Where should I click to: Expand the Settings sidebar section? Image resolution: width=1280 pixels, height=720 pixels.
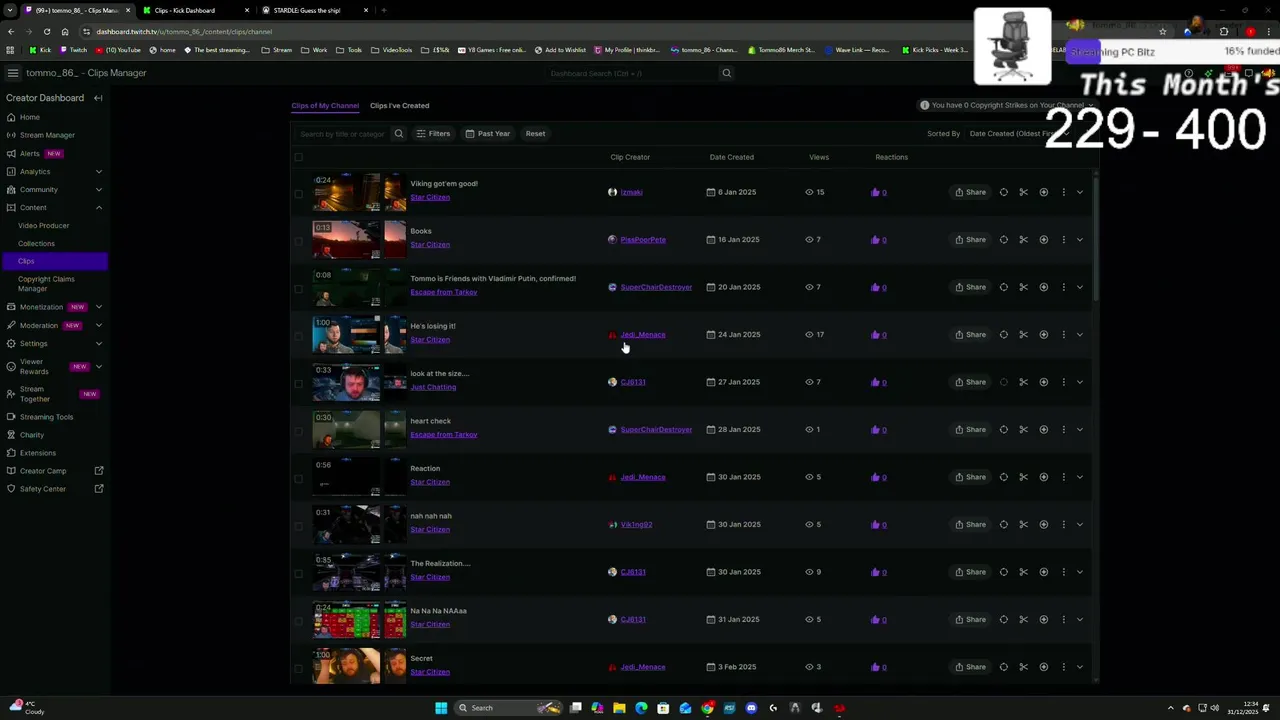[x=98, y=344]
